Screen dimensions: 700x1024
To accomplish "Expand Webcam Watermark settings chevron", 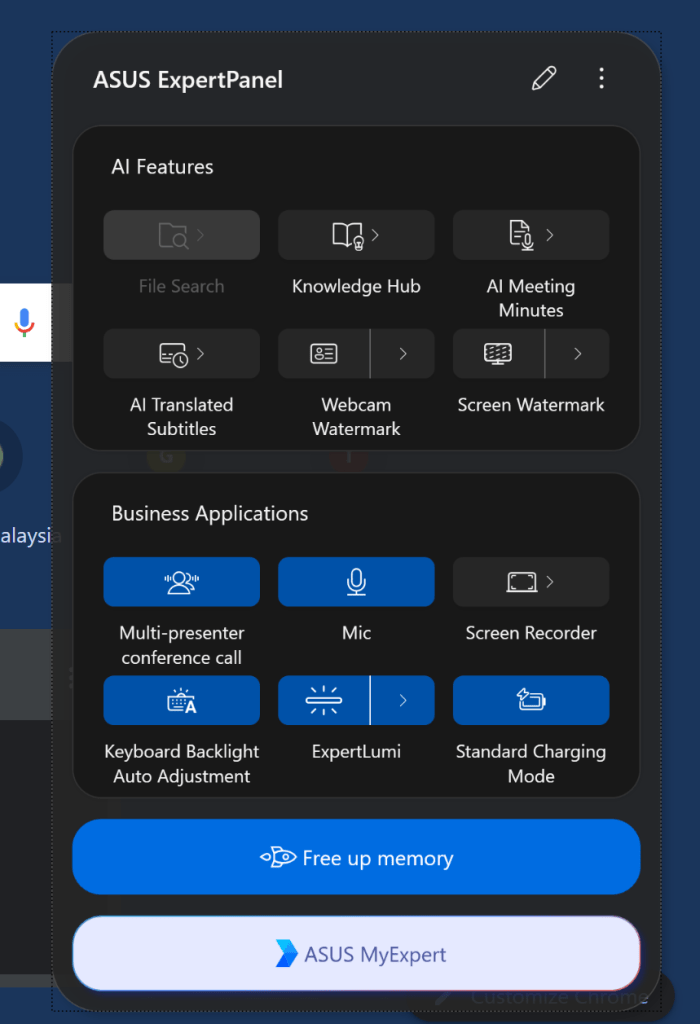I will [x=403, y=353].
